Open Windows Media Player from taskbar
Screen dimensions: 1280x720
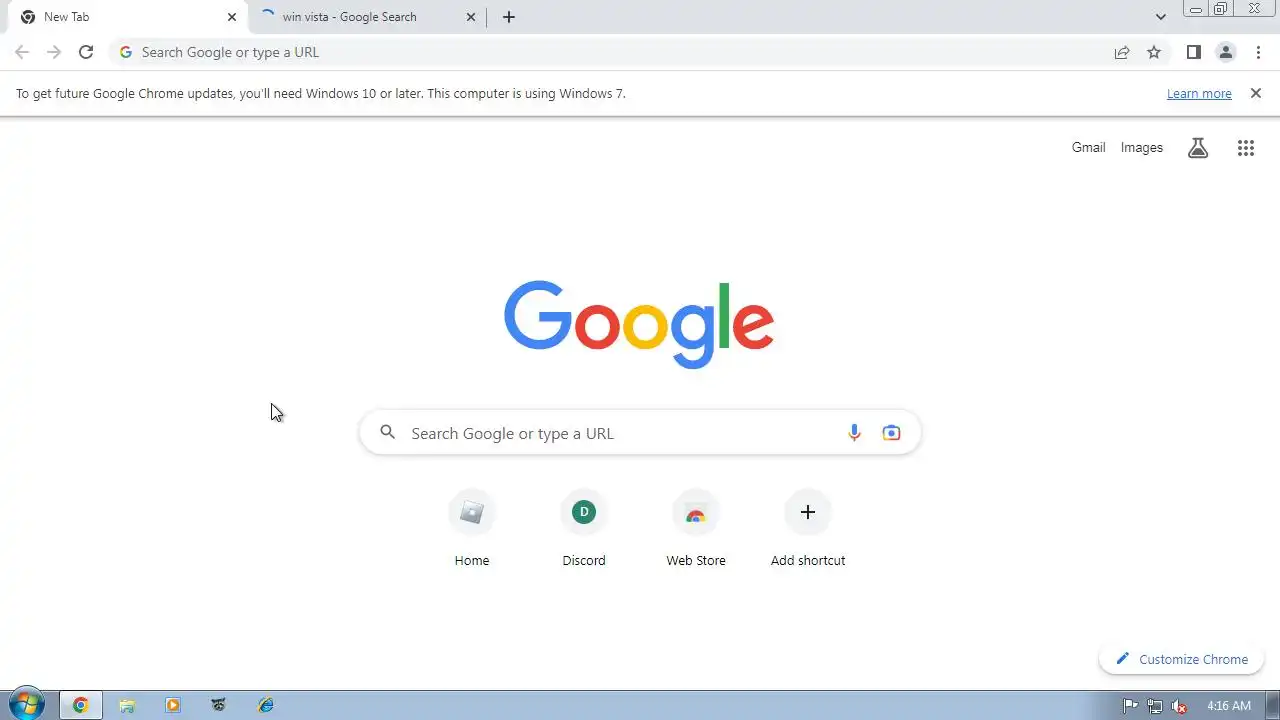[x=173, y=705]
